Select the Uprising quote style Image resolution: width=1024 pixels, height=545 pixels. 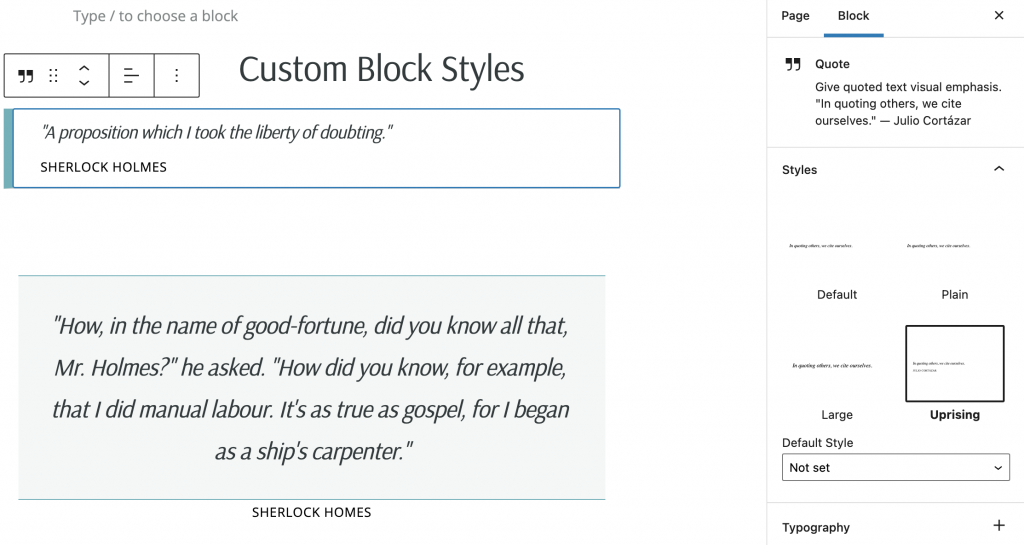point(954,374)
